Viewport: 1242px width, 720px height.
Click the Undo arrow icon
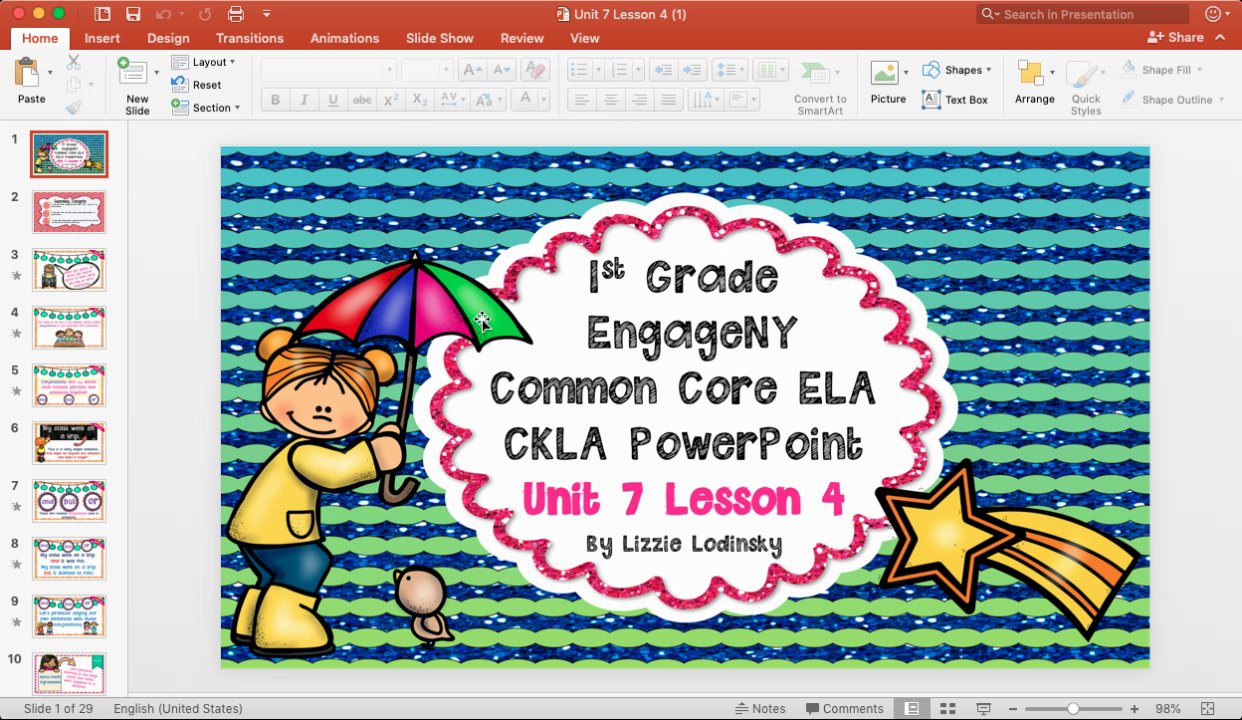pos(165,14)
